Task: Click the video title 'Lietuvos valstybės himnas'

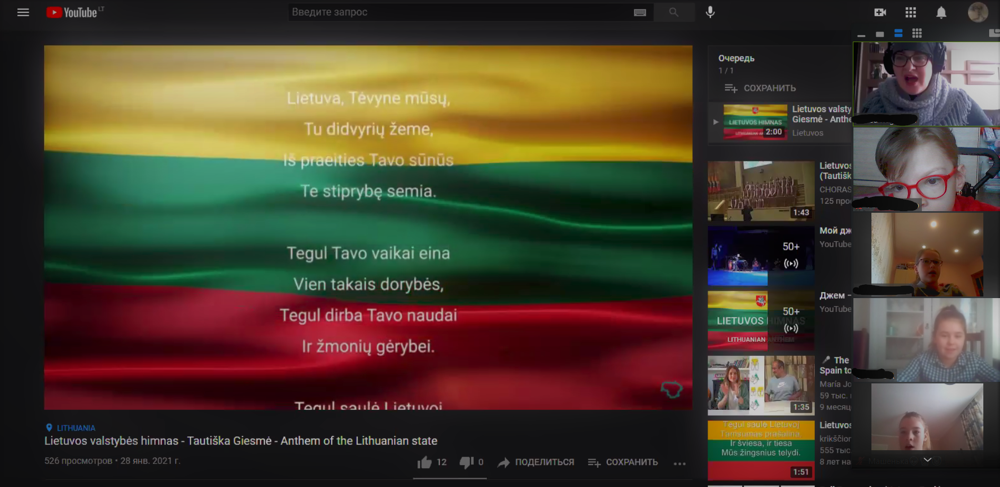Action: pos(240,440)
